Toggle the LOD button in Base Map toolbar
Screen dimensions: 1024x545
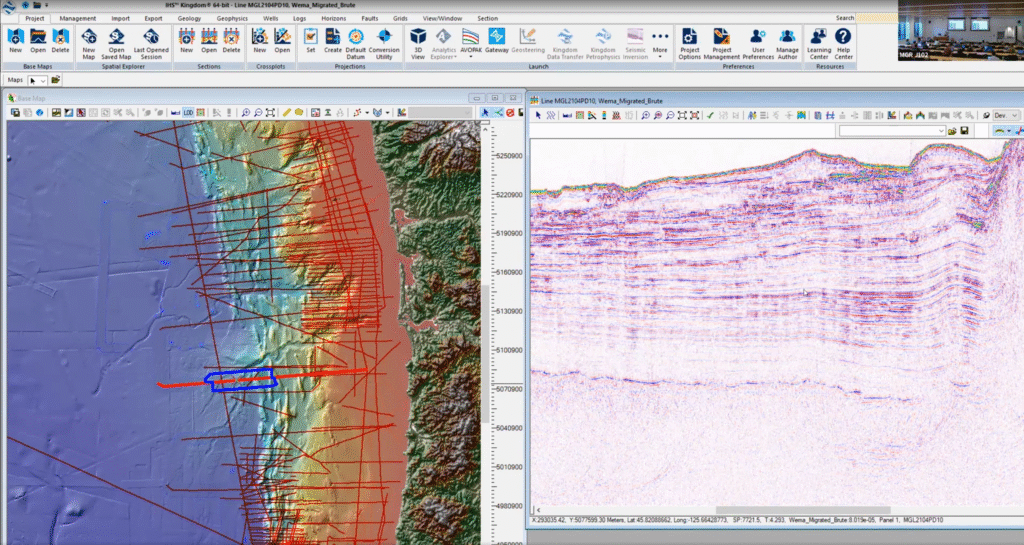[x=188, y=113]
